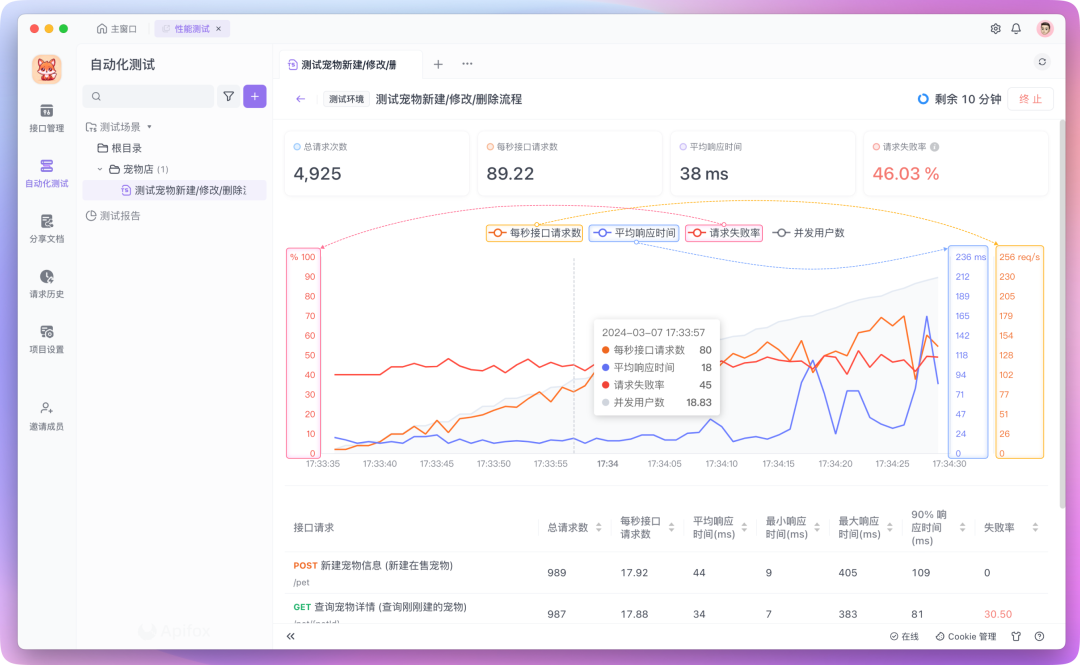Click the 每秒接口请求数 89.22 card
1080x665 pixels.
click(x=570, y=163)
